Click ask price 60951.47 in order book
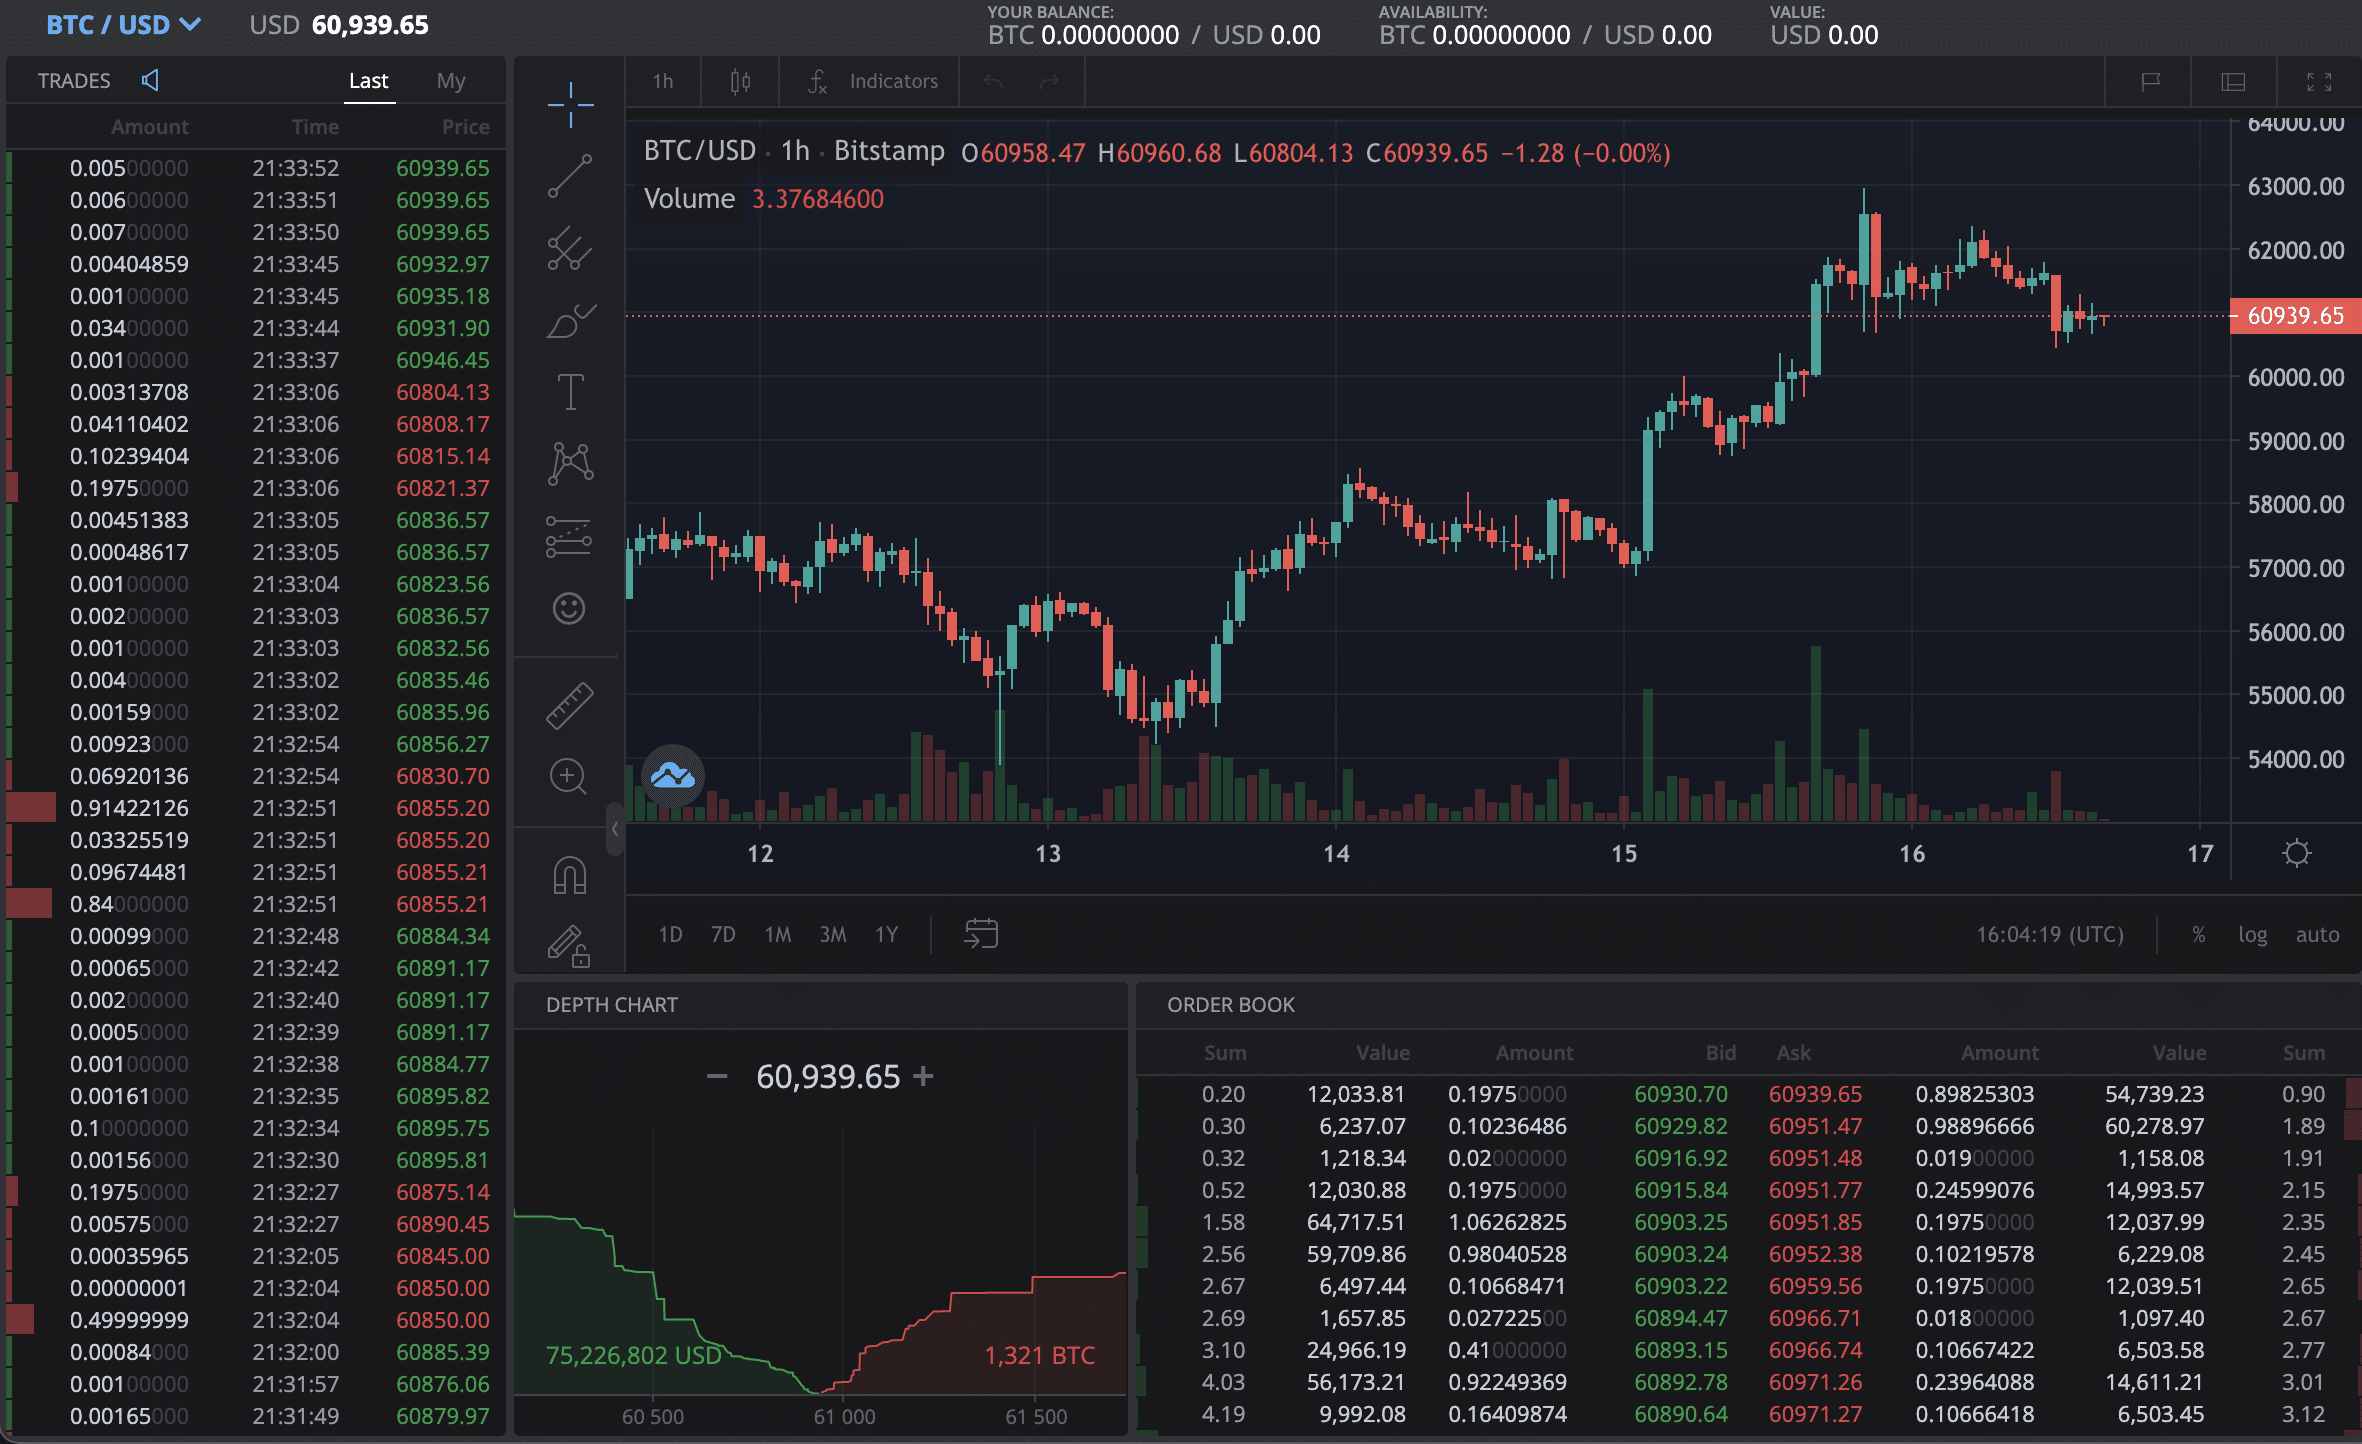2362x1444 pixels. pos(1815,1126)
